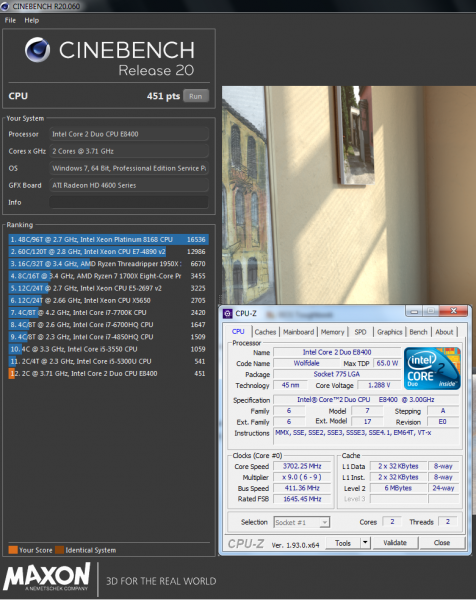Click the Core Speed value 3702.25 MHz
The image size is (476, 600).
302,466
